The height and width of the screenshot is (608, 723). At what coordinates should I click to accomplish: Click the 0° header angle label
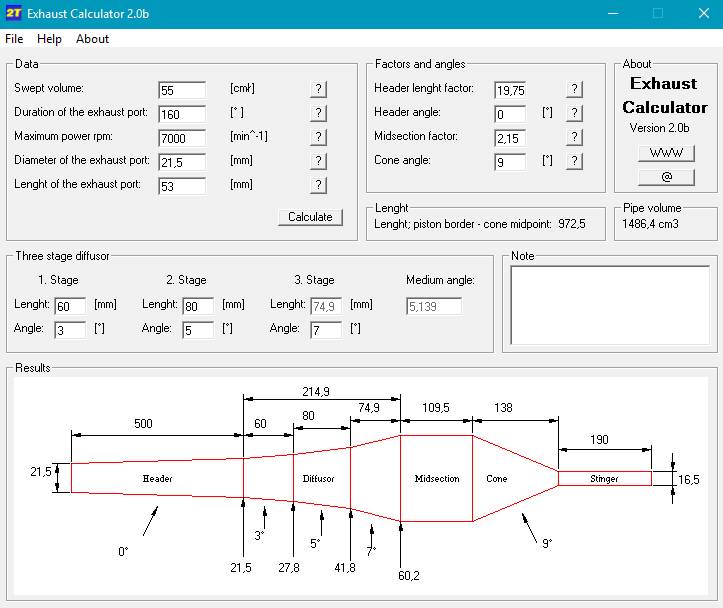click(x=123, y=552)
